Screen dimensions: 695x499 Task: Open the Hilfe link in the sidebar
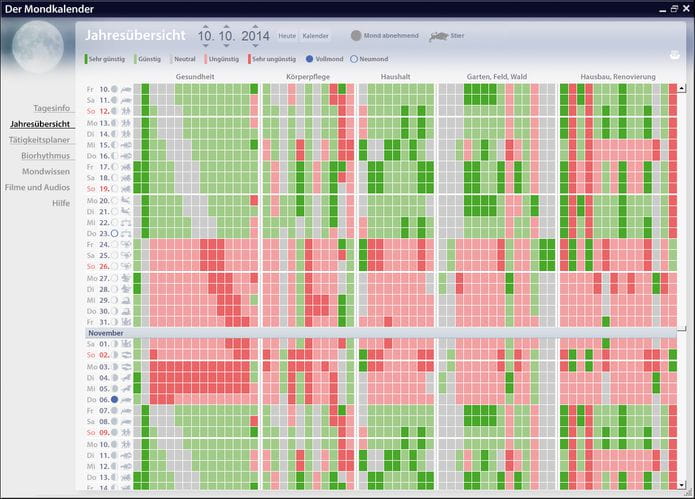pyautogui.click(x=61, y=203)
